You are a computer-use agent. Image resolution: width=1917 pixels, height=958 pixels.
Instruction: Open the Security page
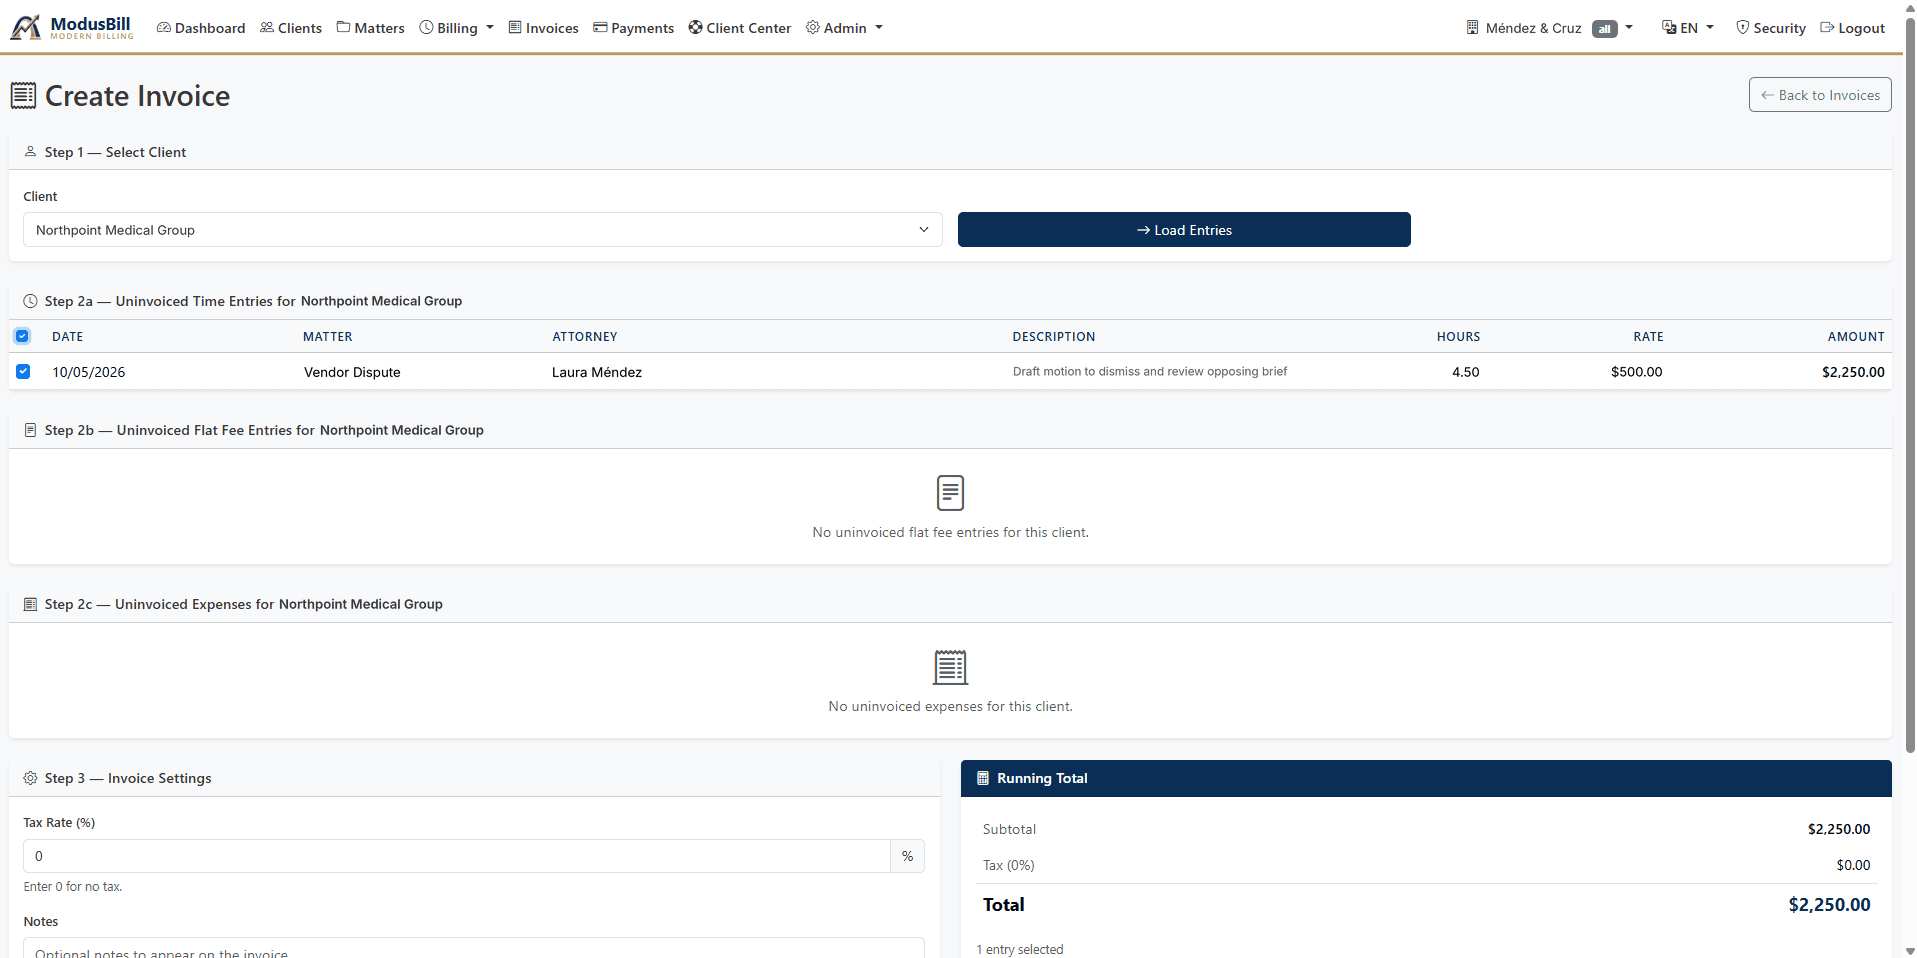click(x=1770, y=28)
